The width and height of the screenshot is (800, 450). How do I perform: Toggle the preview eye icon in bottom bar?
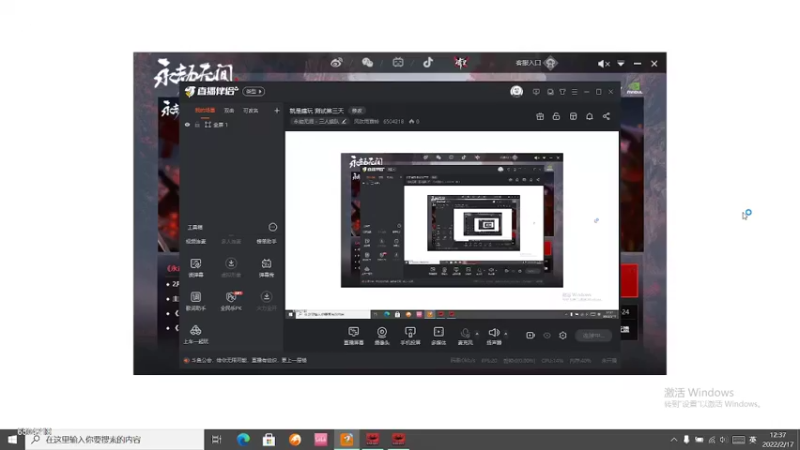pyautogui.click(x=546, y=335)
